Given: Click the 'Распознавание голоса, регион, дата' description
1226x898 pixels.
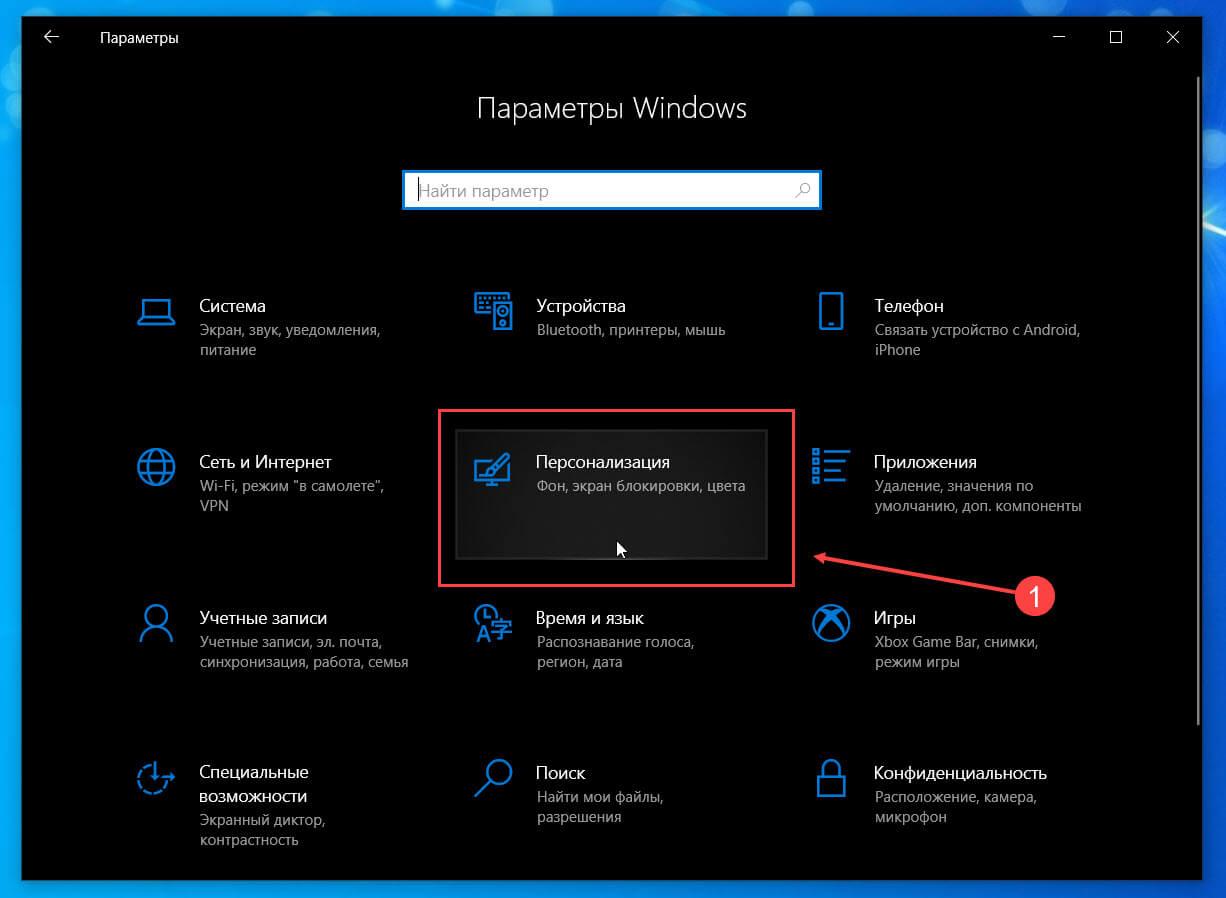Looking at the screenshot, I should click(x=615, y=652).
